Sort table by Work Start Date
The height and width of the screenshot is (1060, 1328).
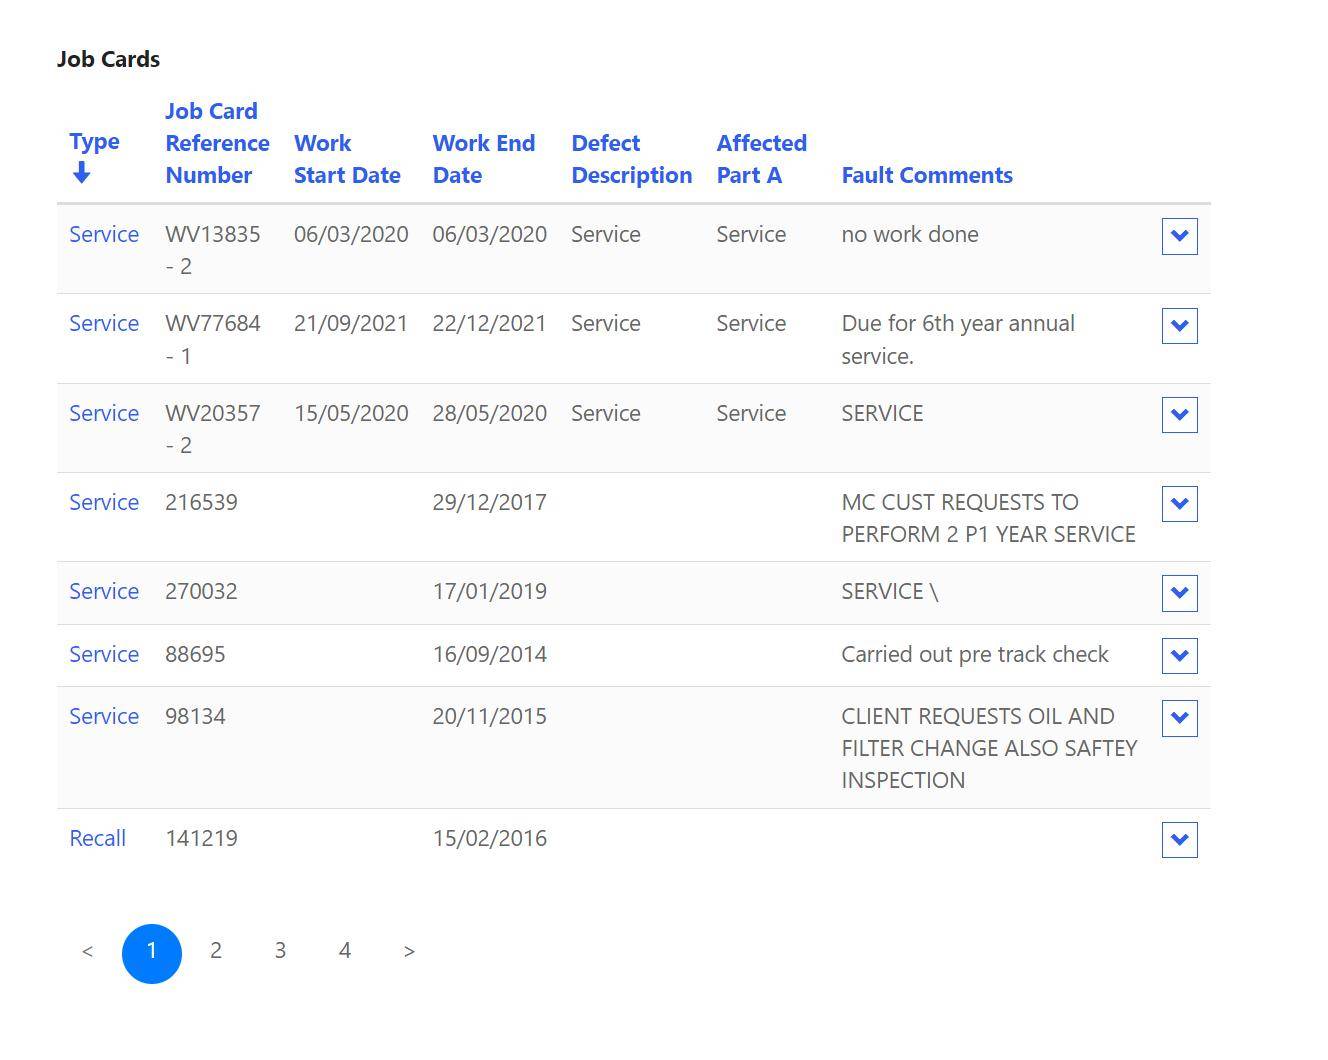347,159
